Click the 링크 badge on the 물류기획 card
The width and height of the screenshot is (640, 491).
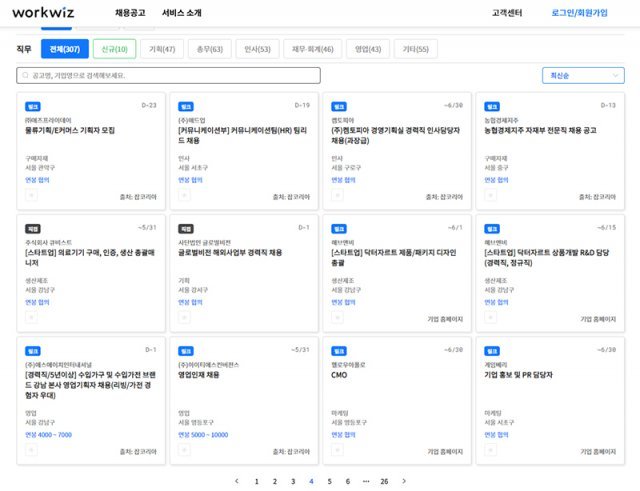33,107
